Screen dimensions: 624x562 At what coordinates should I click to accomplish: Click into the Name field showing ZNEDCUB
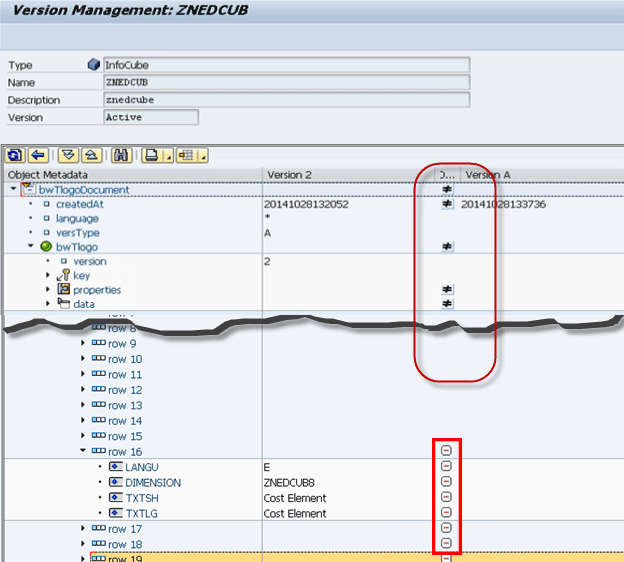click(286, 82)
